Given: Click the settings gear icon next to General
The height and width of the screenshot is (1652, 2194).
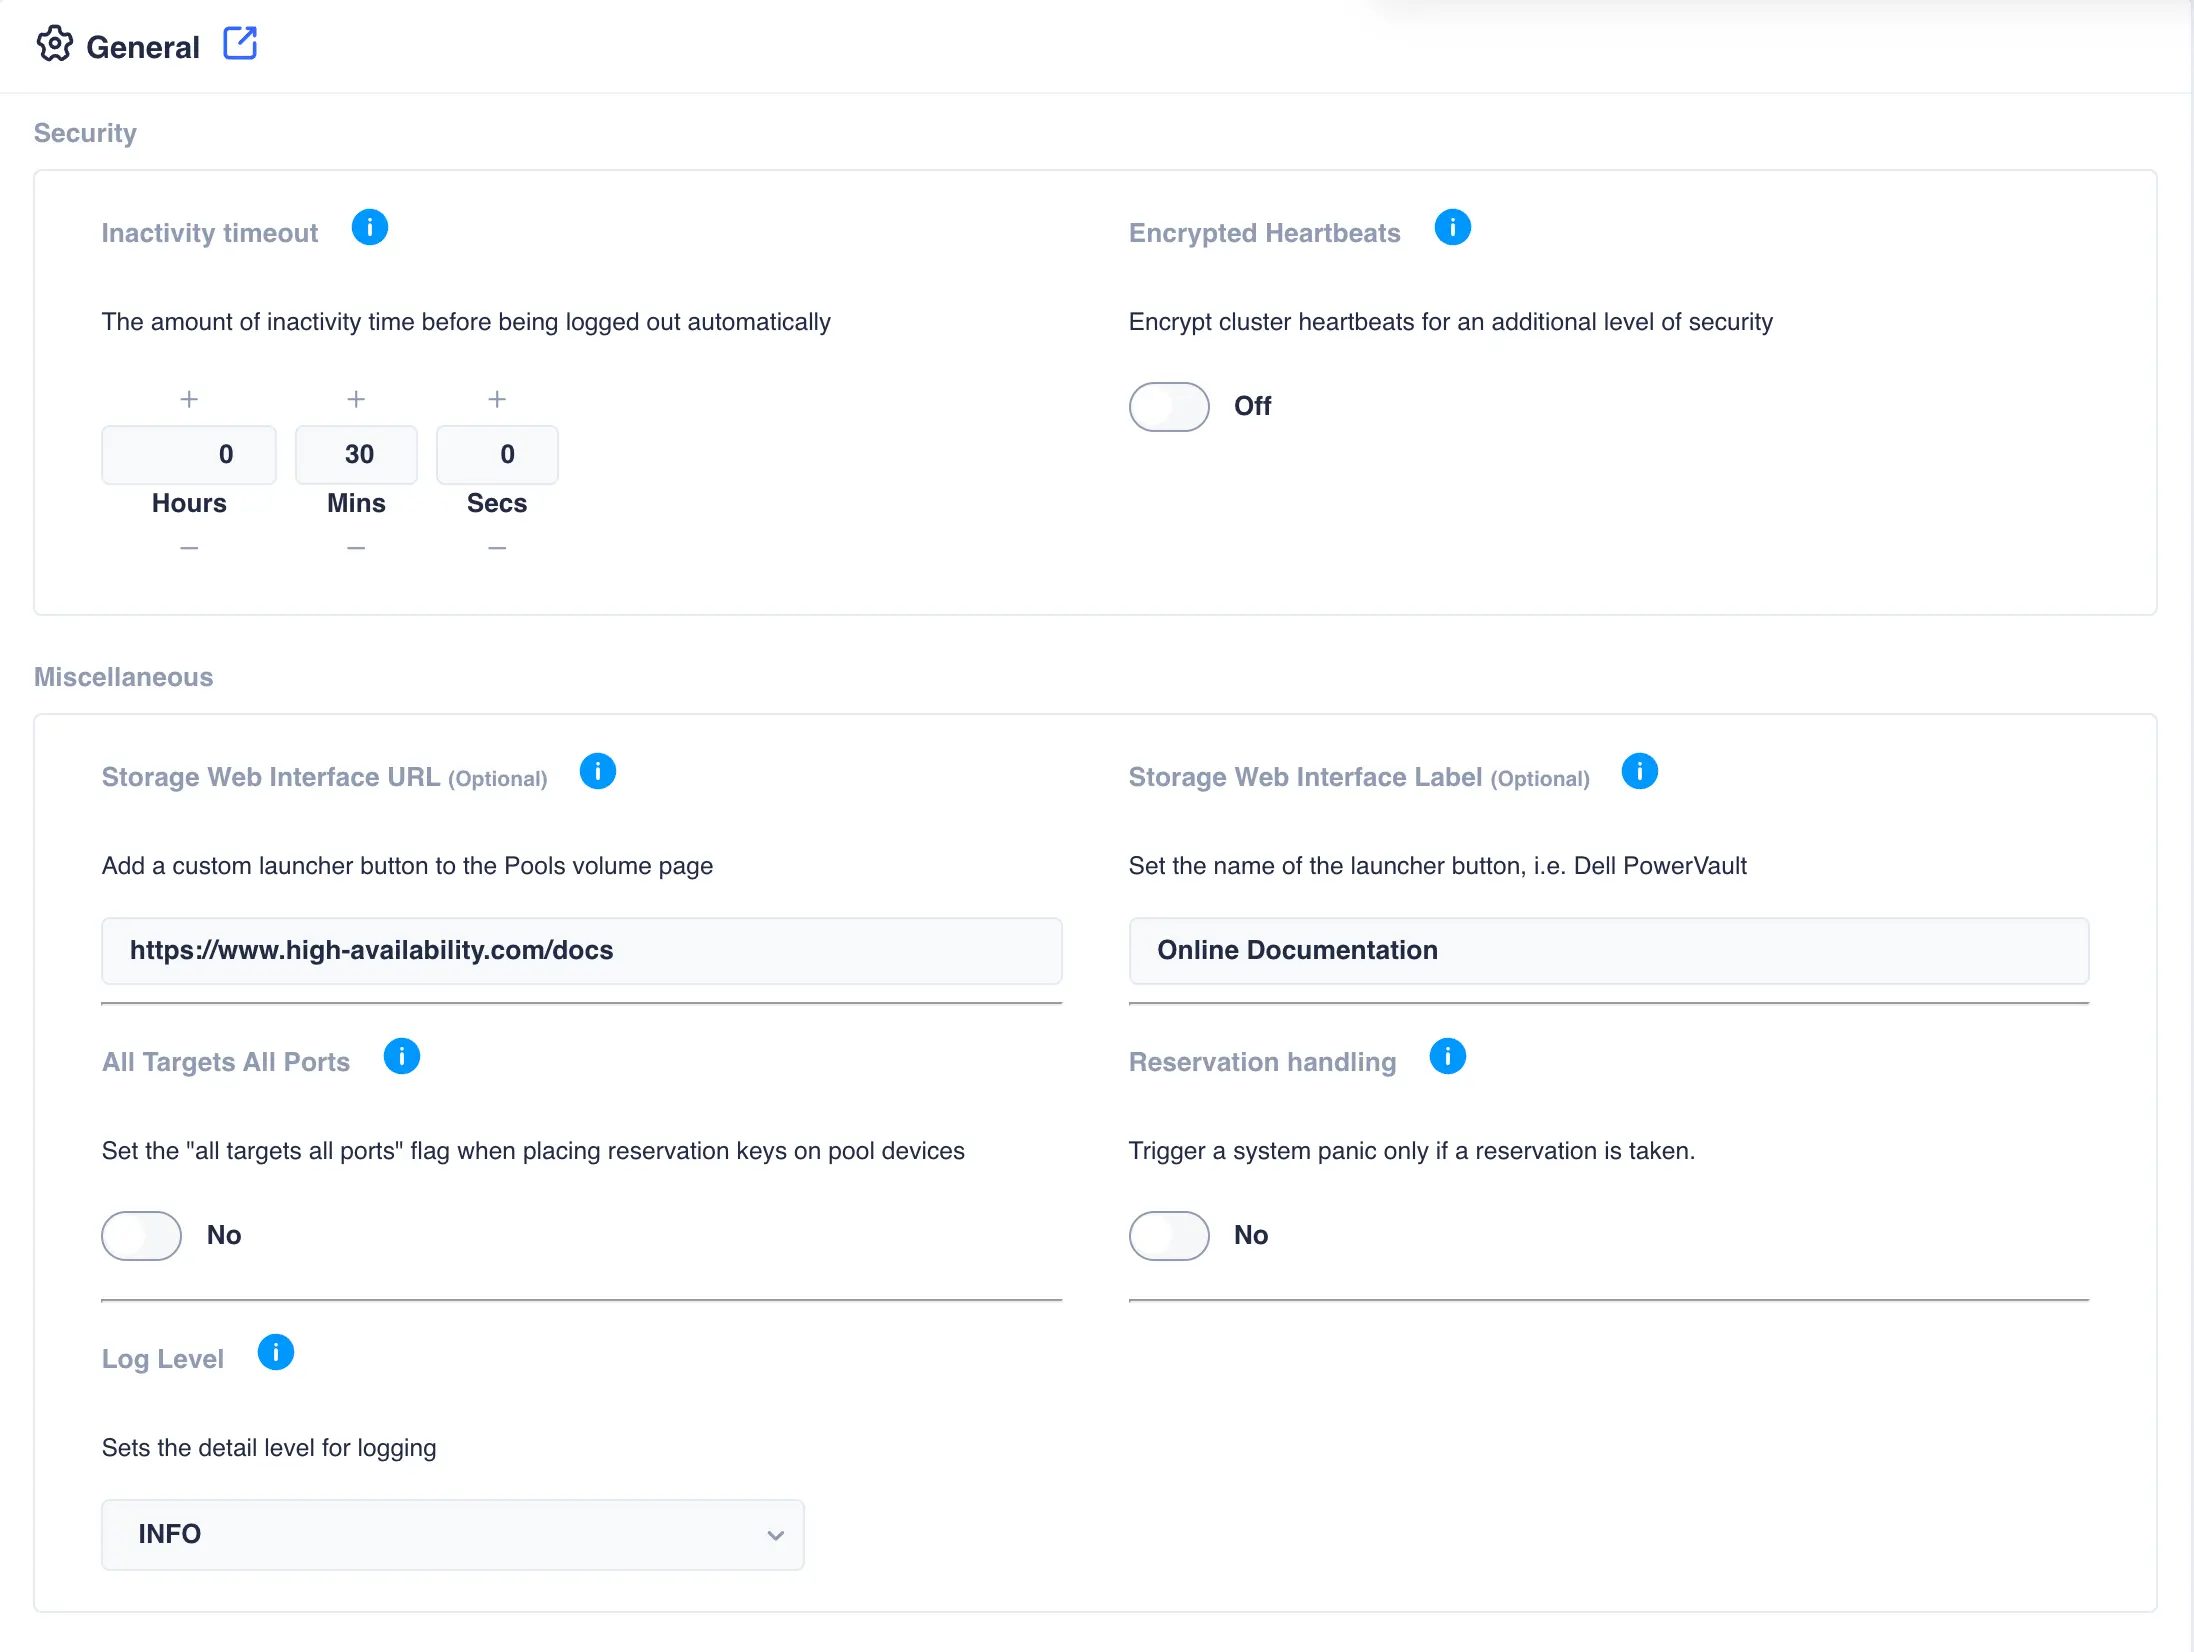Looking at the screenshot, I should (56, 44).
